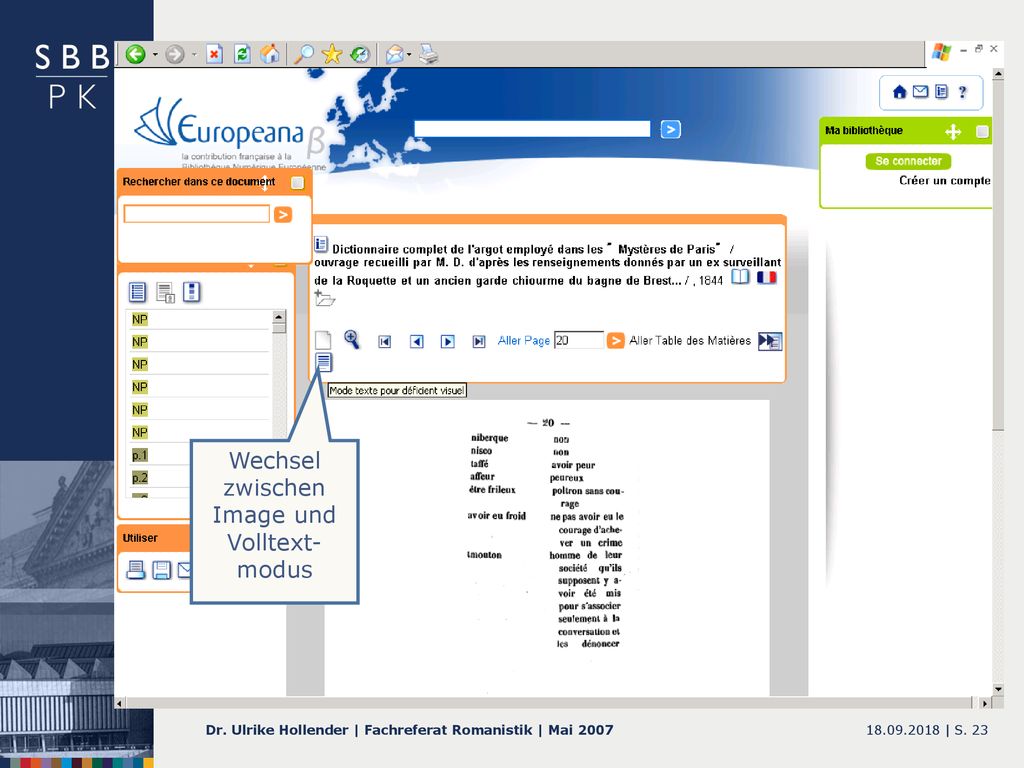Click the grey browser forward arrow

(x=174, y=54)
